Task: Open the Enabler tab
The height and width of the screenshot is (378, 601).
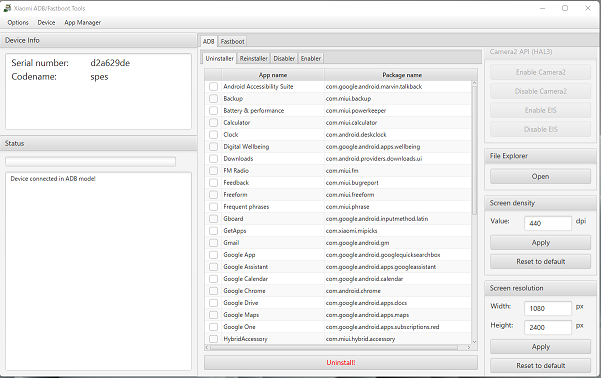Action: (x=310, y=58)
